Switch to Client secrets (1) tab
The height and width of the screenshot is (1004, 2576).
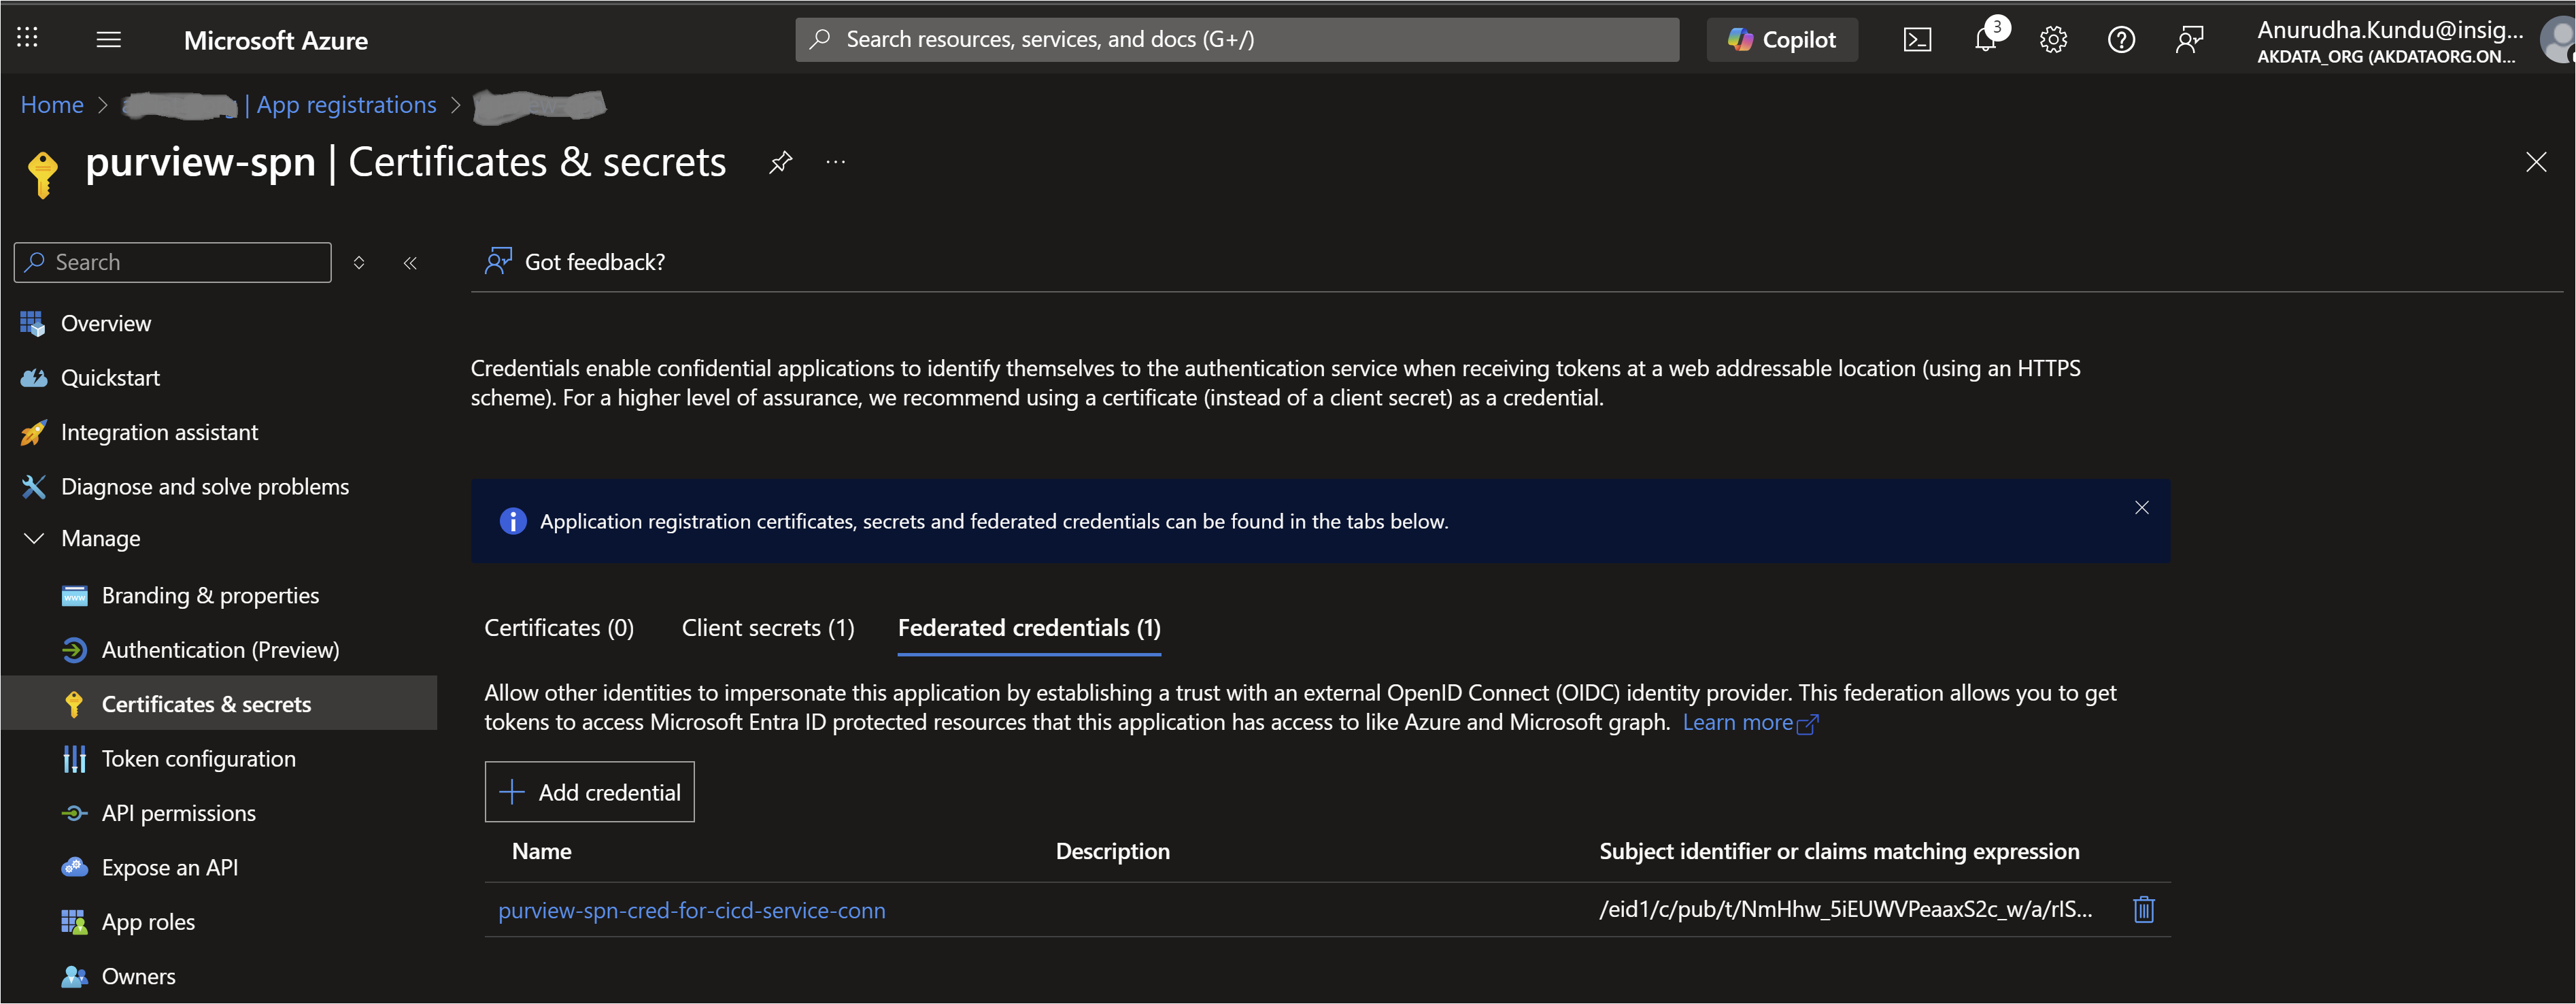(x=768, y=627)
